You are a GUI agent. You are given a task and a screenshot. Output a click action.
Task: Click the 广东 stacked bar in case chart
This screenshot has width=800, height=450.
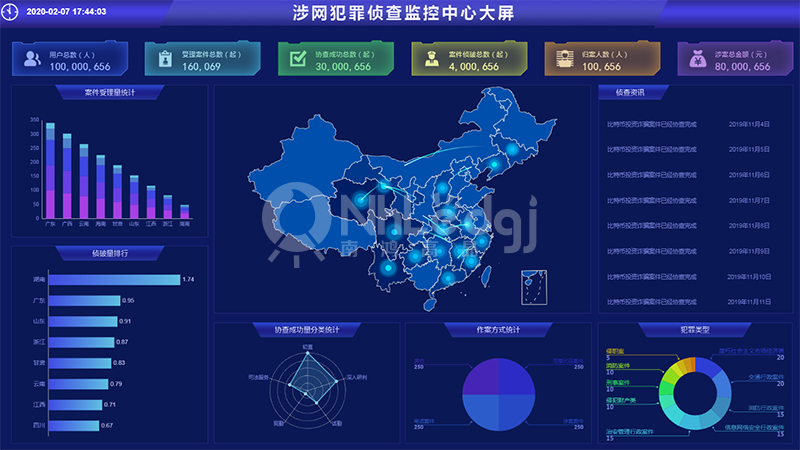coord(51,171)
